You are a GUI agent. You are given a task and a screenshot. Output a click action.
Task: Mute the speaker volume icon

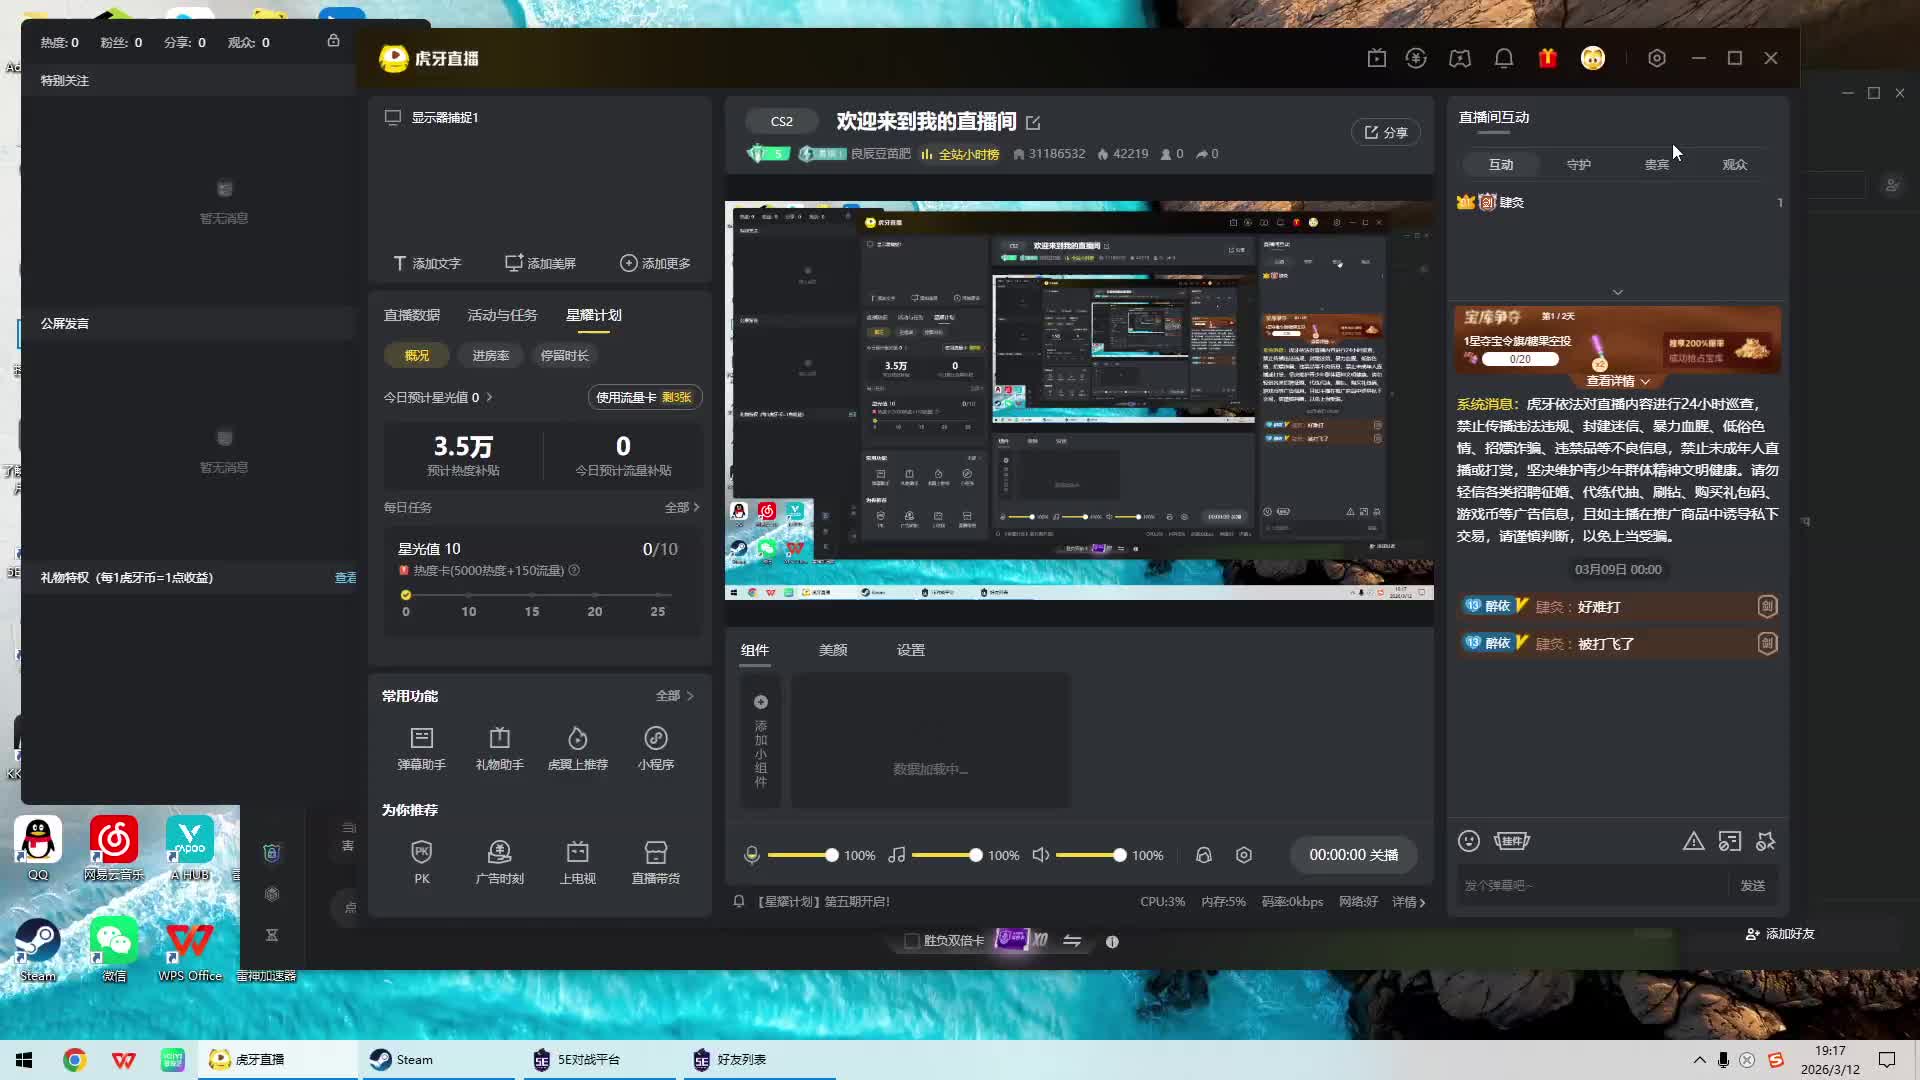point(1040,855)
